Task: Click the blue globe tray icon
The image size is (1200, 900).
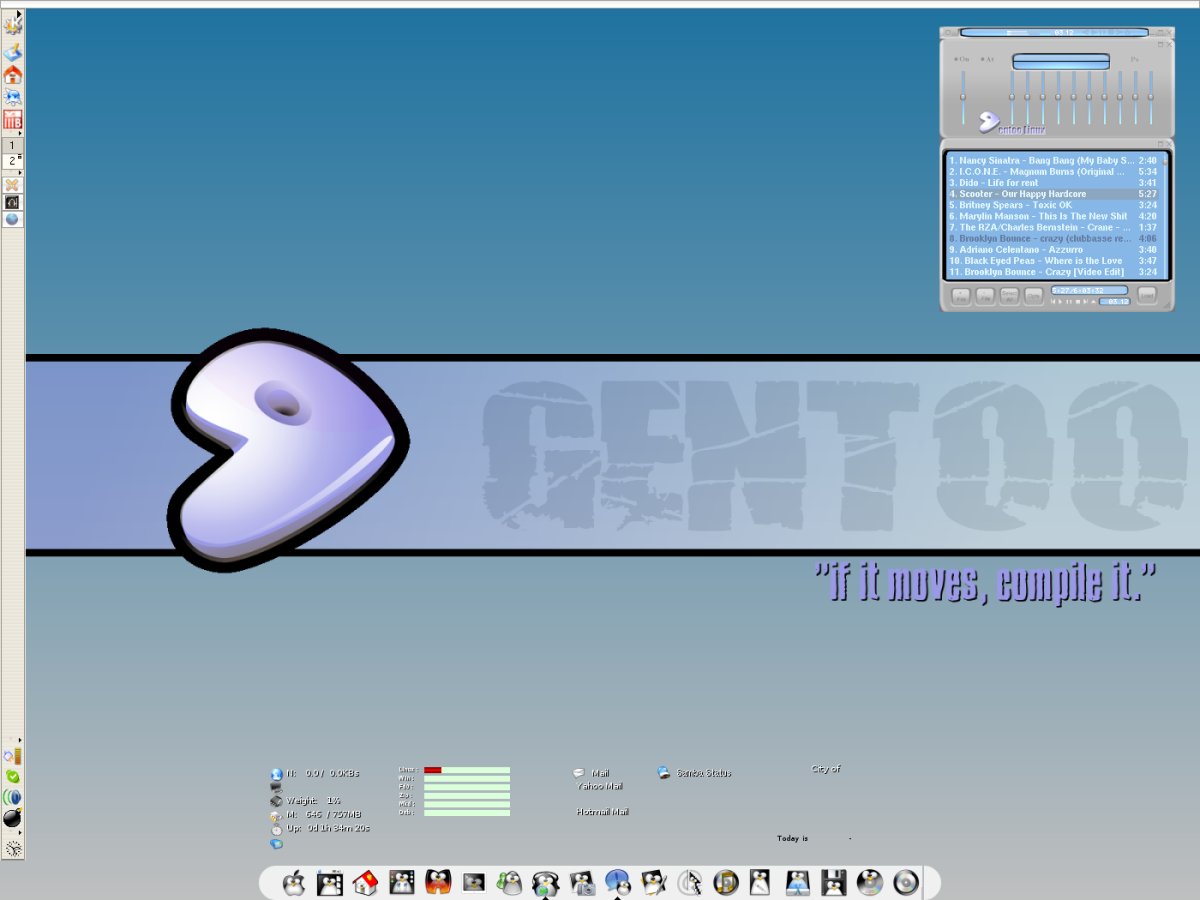Action: pos(12,218)
